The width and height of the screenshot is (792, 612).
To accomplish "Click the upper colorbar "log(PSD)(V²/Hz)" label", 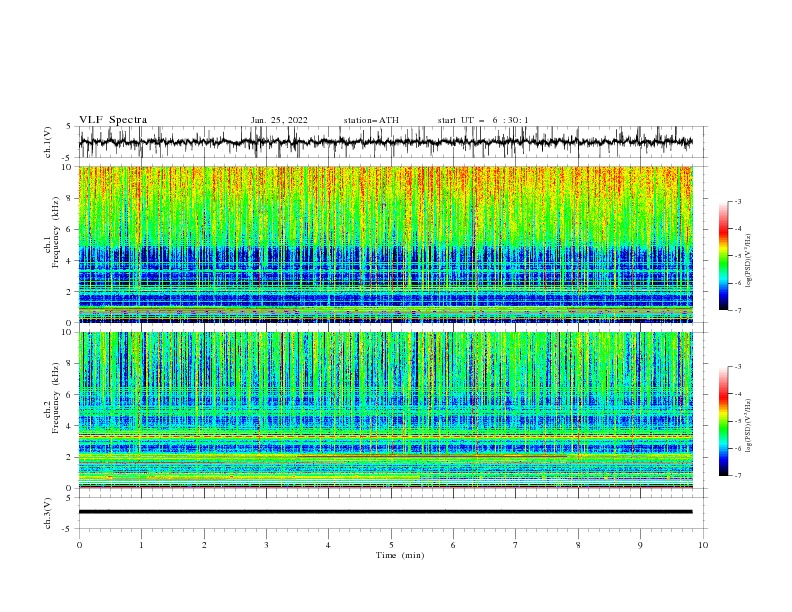I will tap(749, 261).
